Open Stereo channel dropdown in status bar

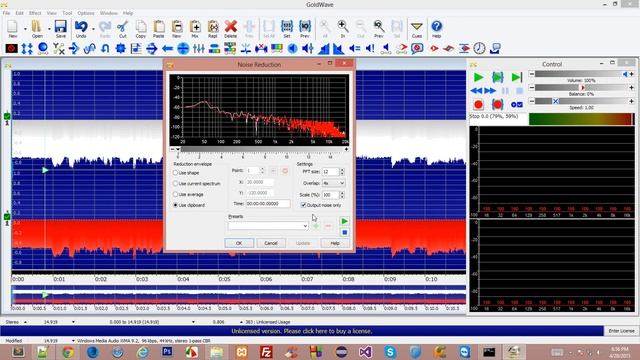(x=25, y=322)
